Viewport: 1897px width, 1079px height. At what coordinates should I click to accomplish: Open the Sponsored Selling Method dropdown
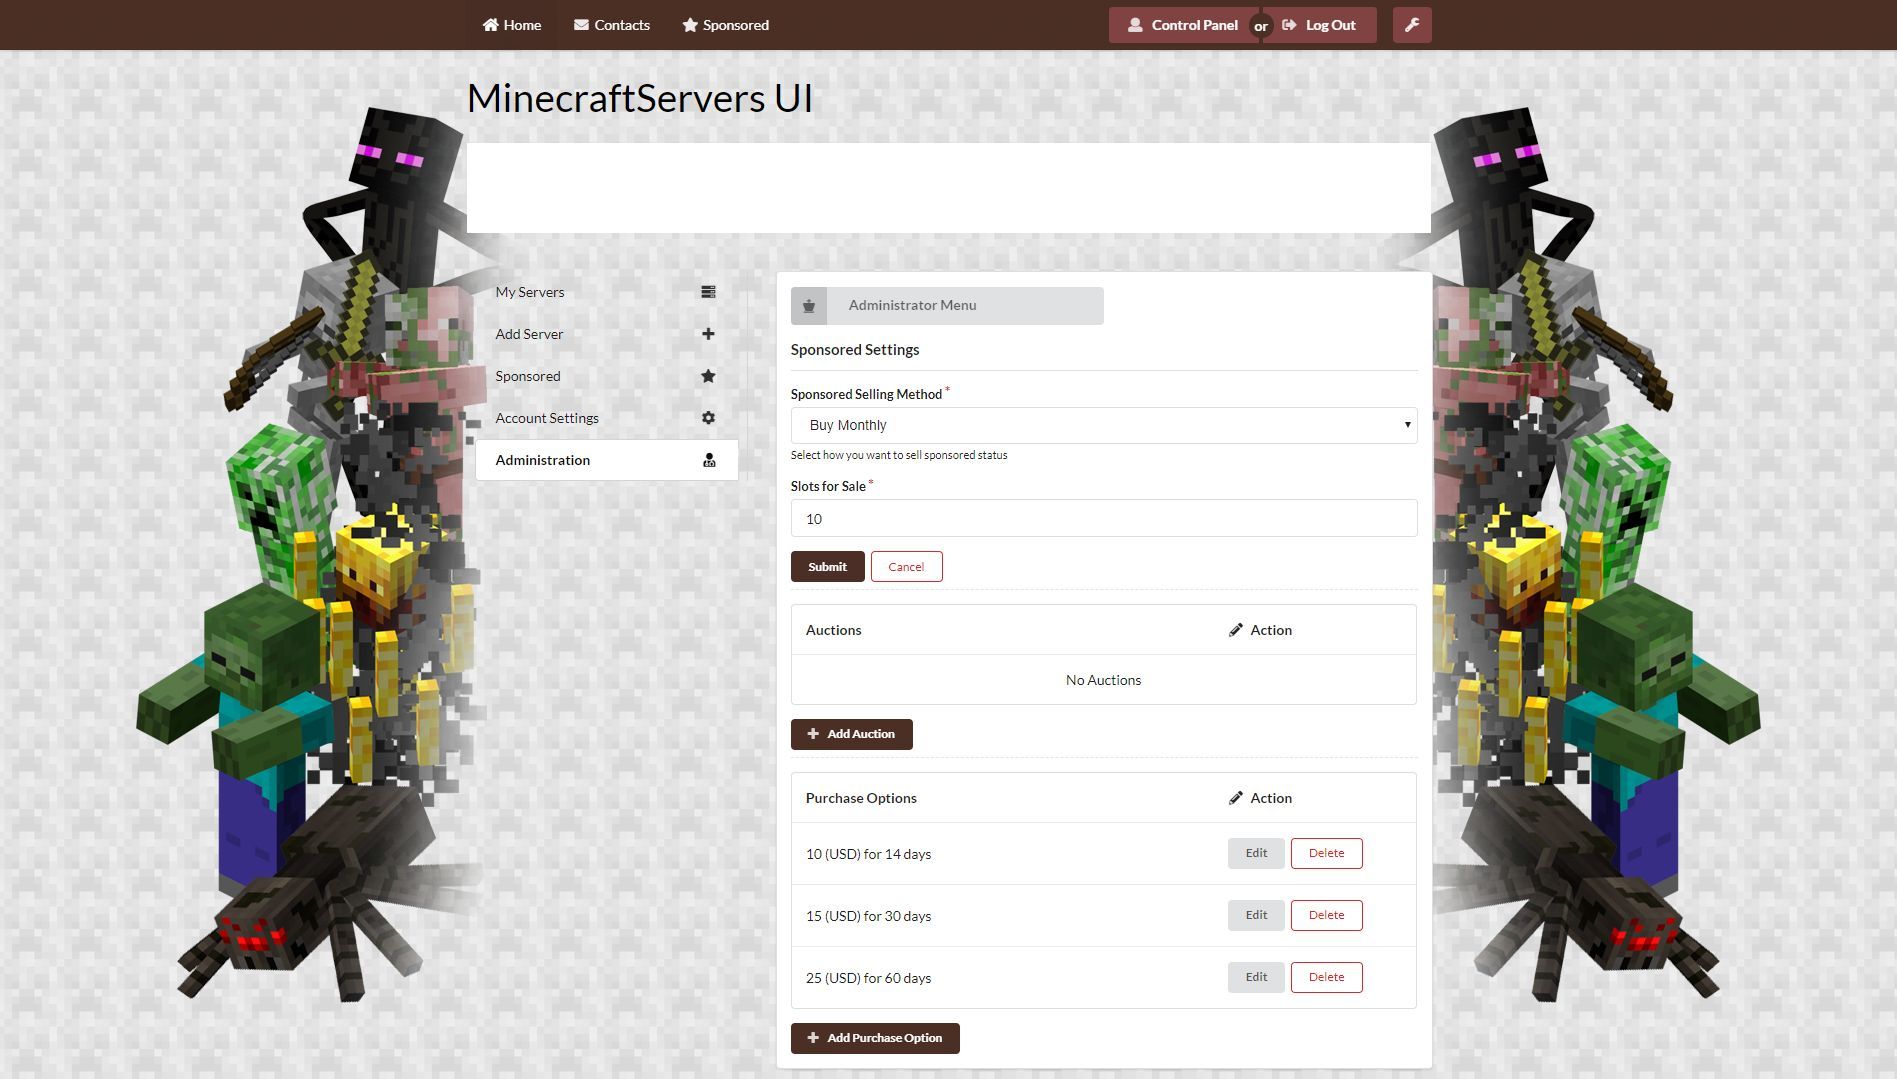[1104, 425]
